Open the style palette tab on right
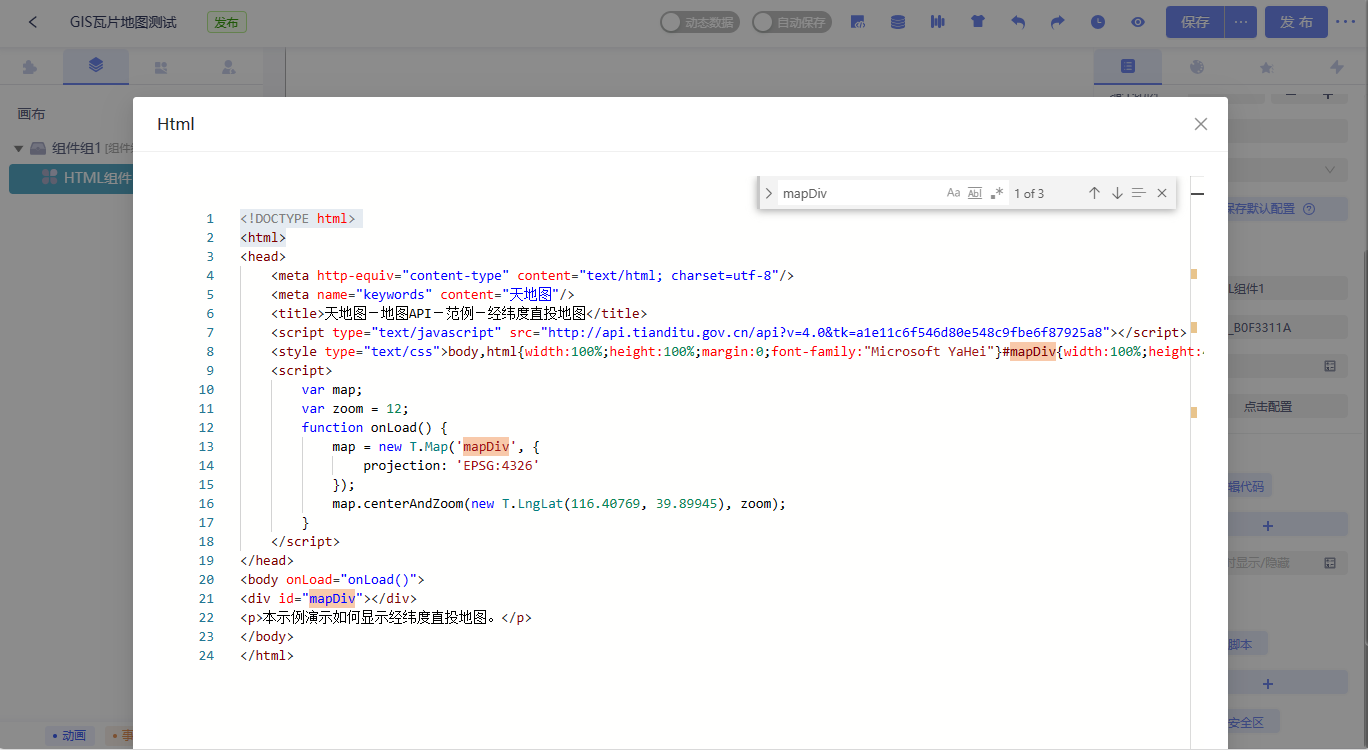Screen dimensions: 1368x750 [1197, 67]
